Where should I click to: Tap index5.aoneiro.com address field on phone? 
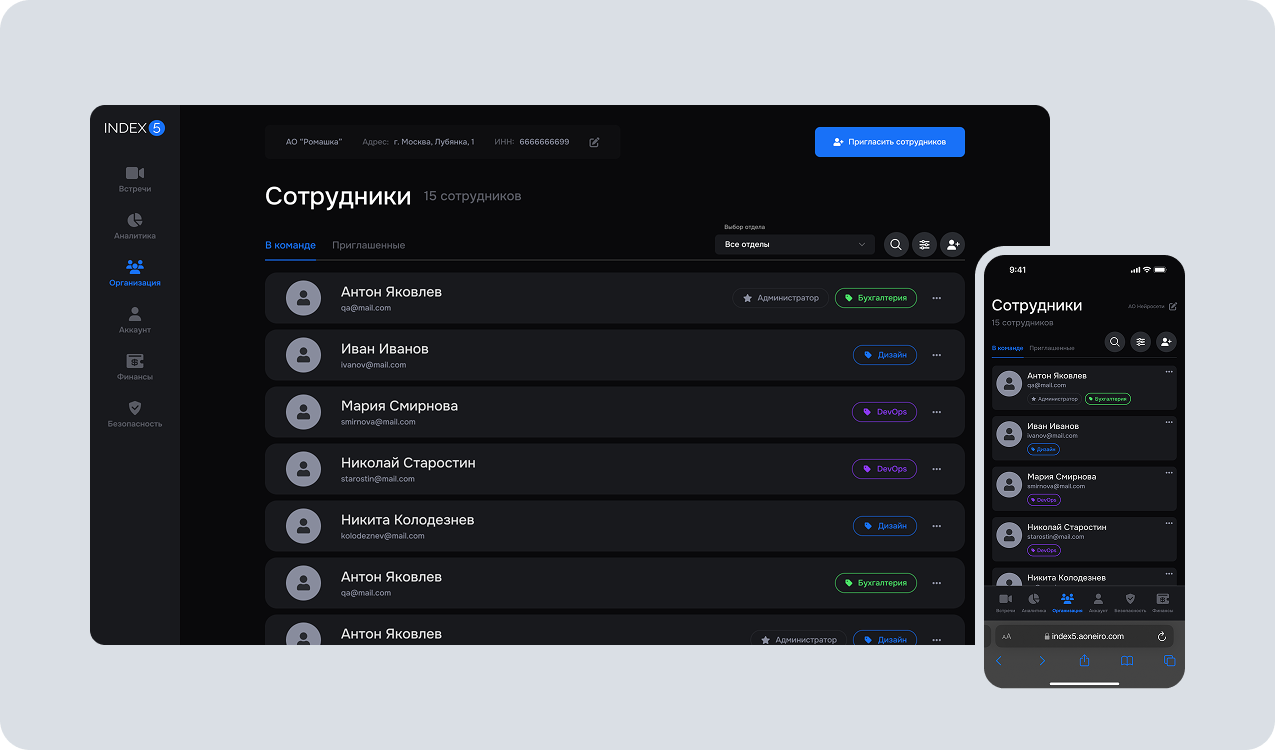click(1084, 636)
